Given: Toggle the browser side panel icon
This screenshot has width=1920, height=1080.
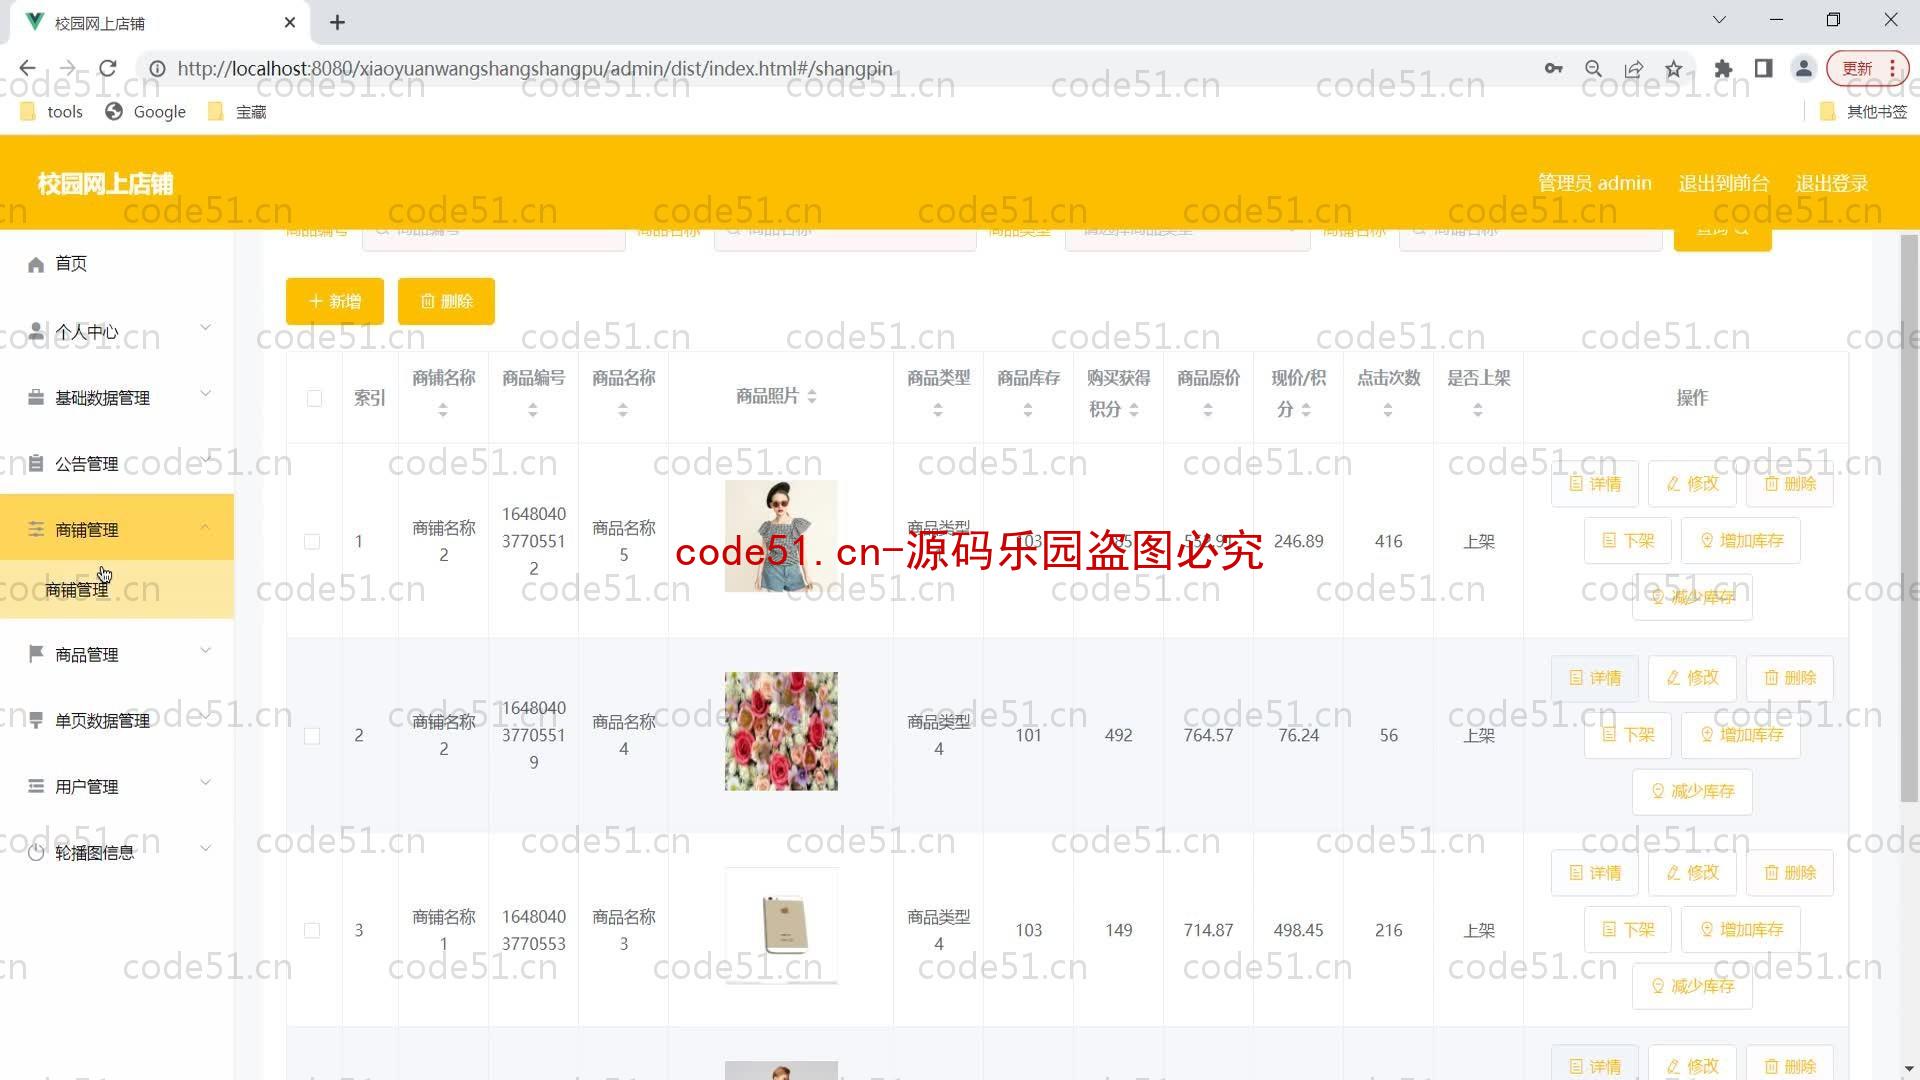Looking at the screenshot, I should [x=1764, y=68].
